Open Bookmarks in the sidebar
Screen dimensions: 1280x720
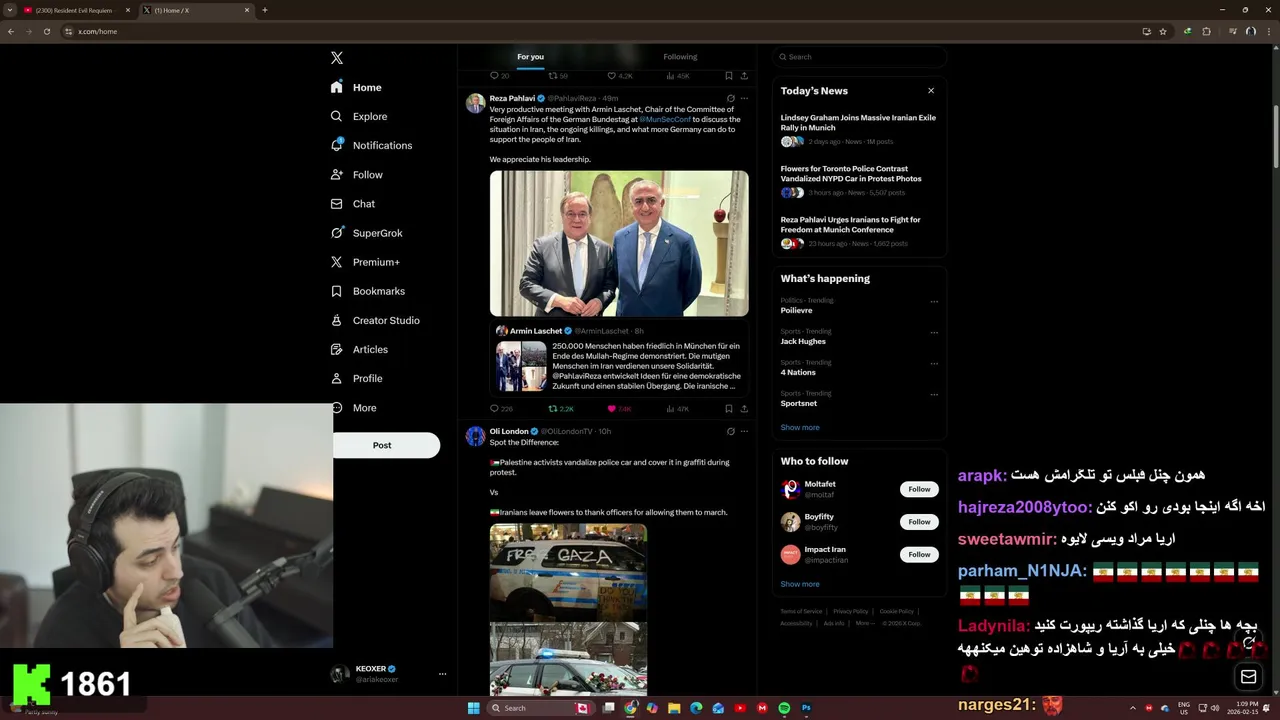pyautogui.click(x=367, y=291)
